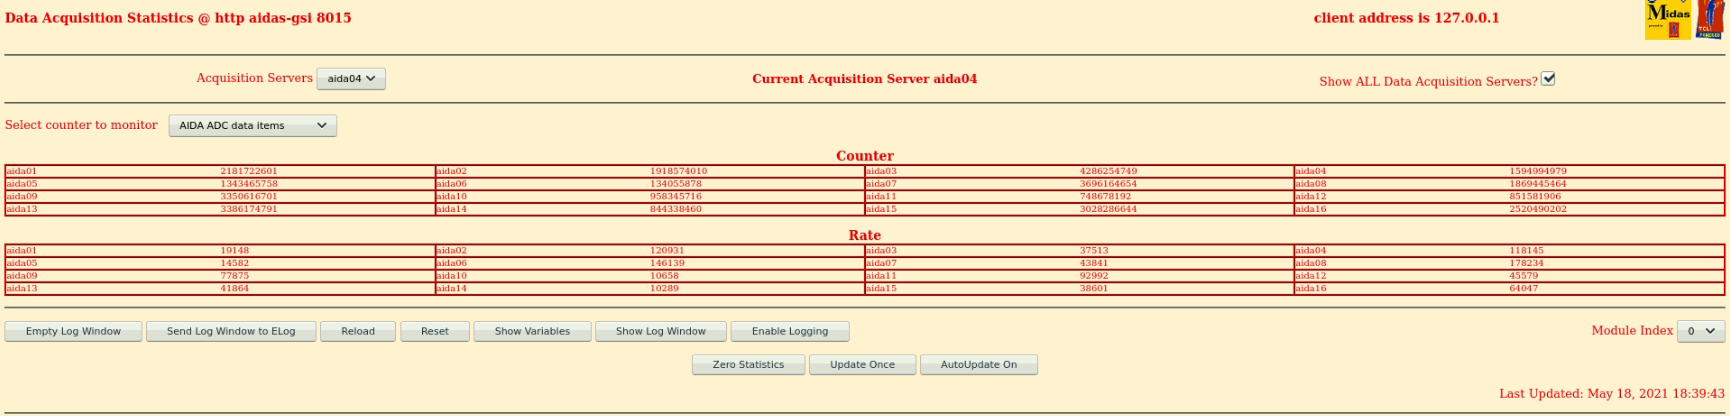Click counter value 844338460

676,209
